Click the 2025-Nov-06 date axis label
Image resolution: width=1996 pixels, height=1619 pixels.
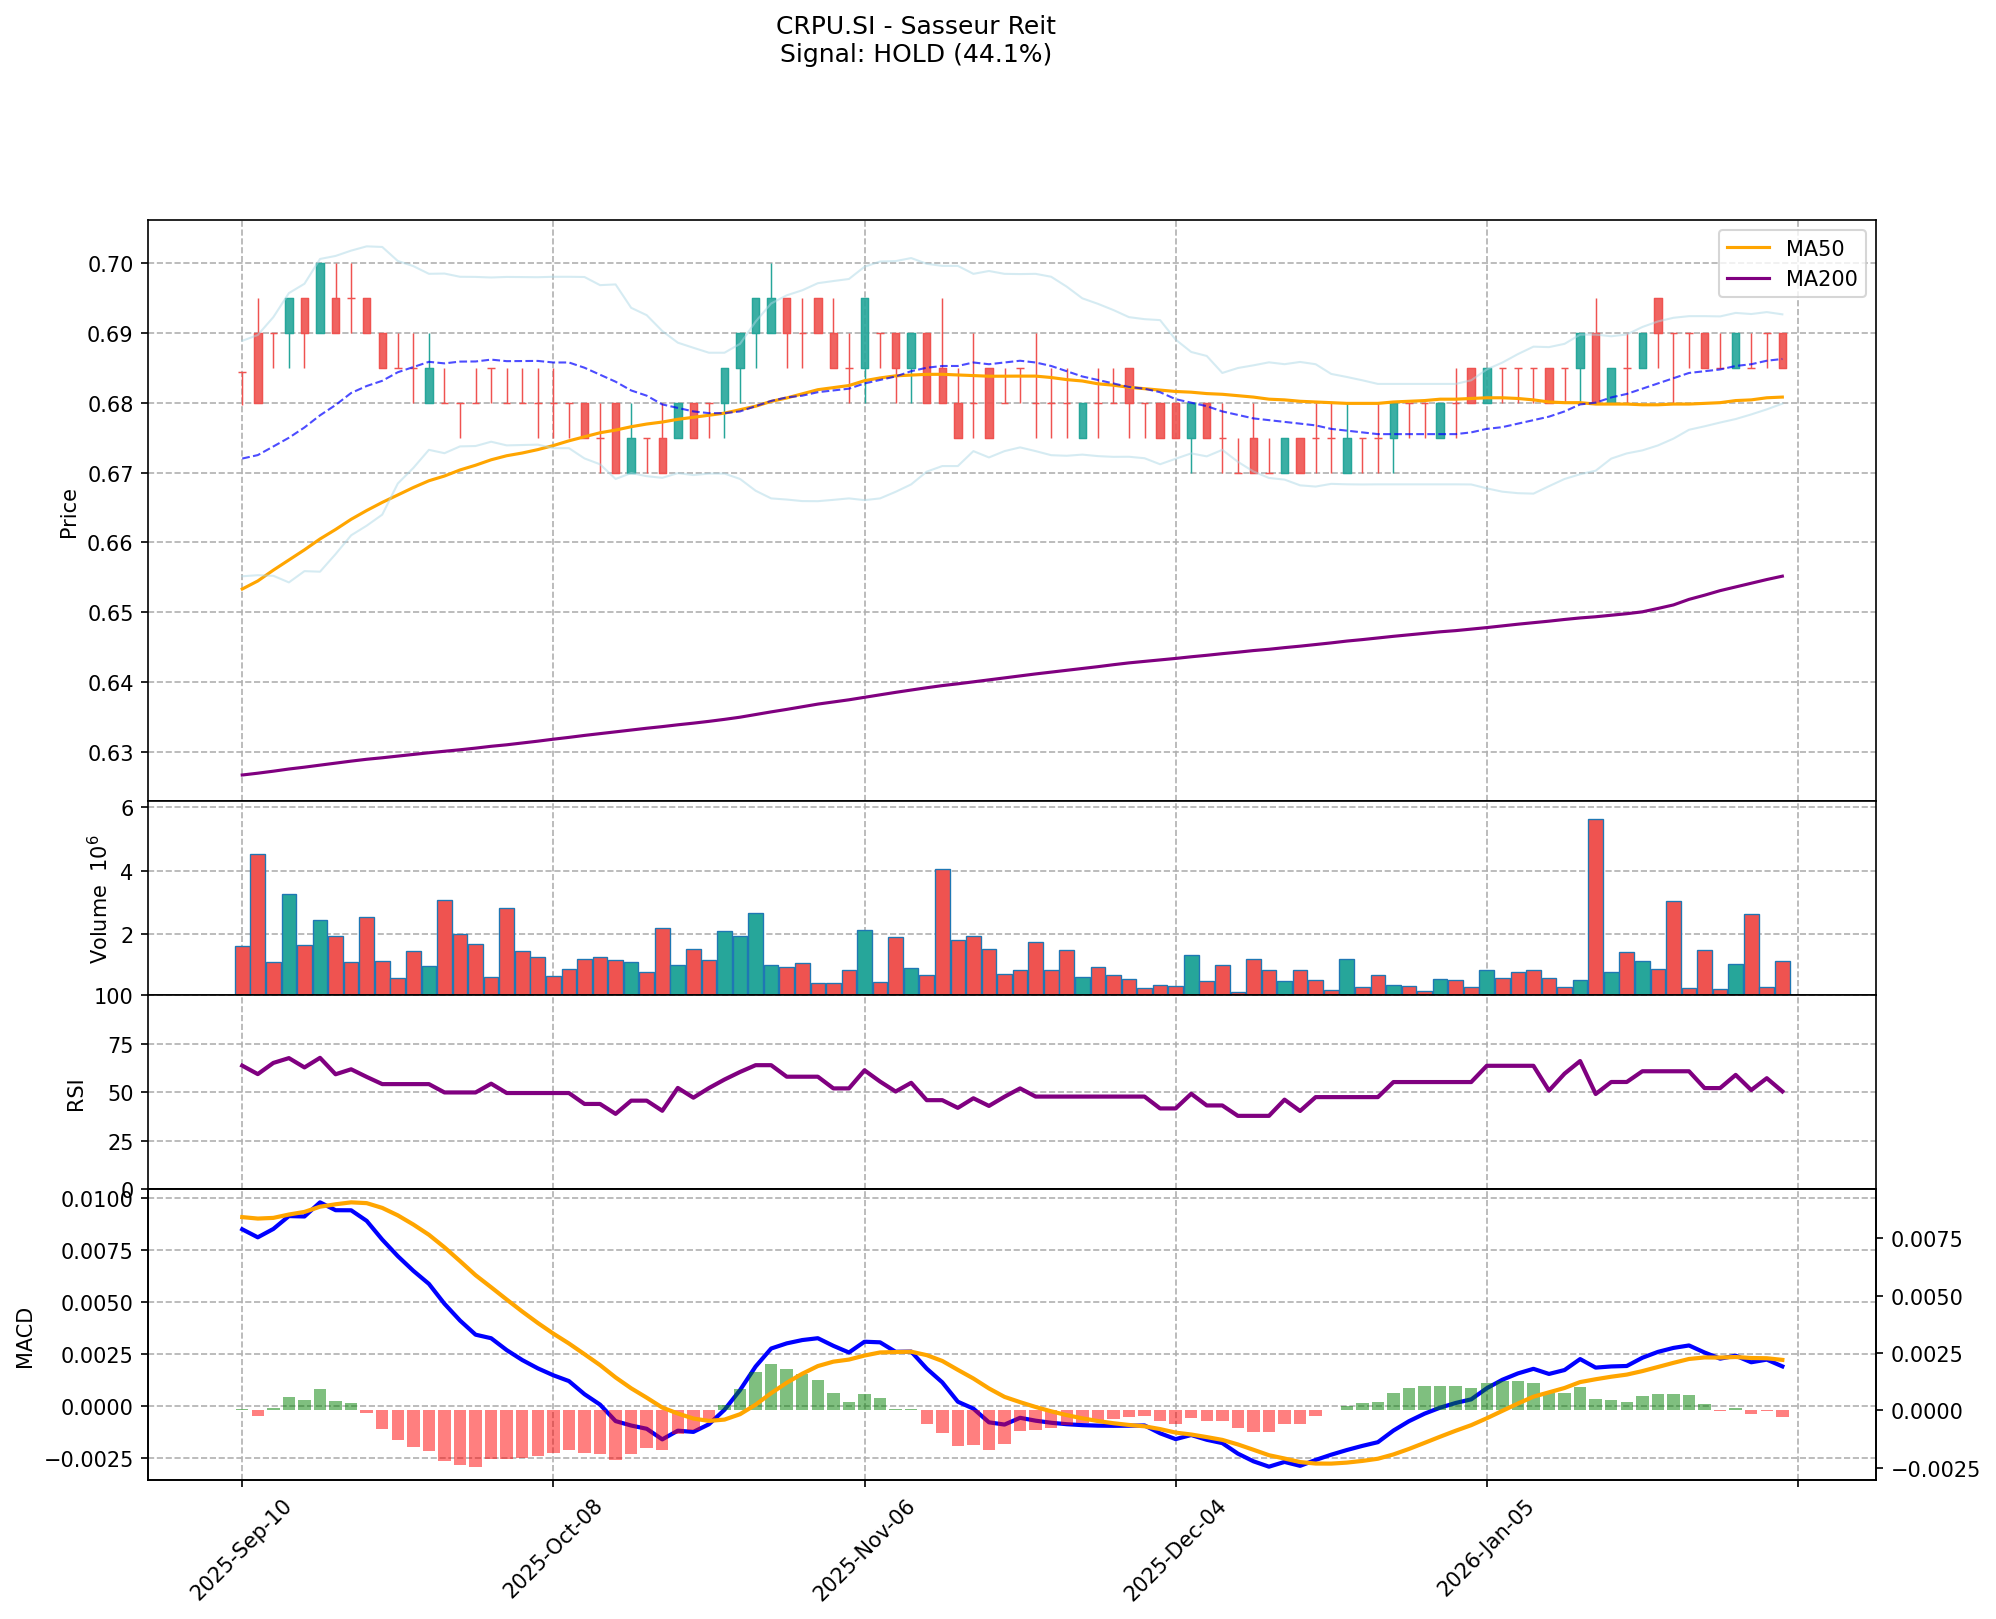(x=863, y=1548)
